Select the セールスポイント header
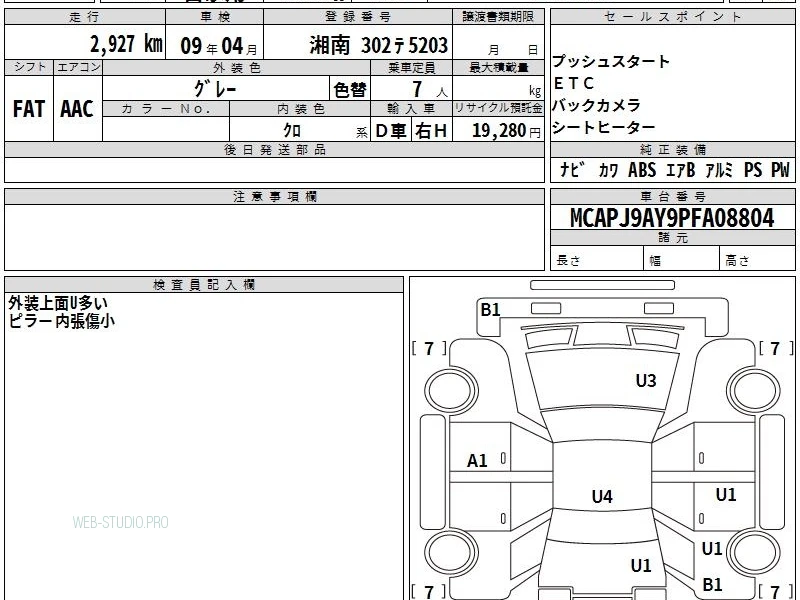This screenshot has height=600, width=800. pos(672,17)
